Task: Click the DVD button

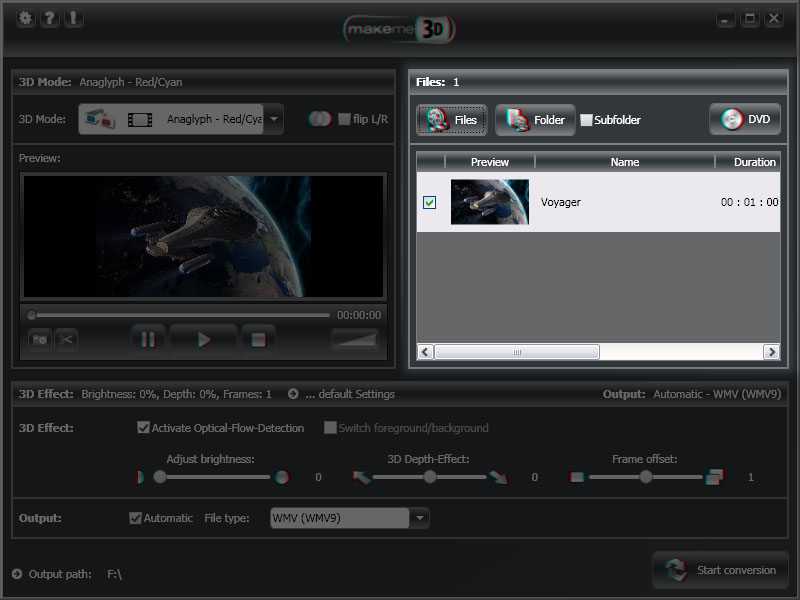Action: tap(745, 119)
